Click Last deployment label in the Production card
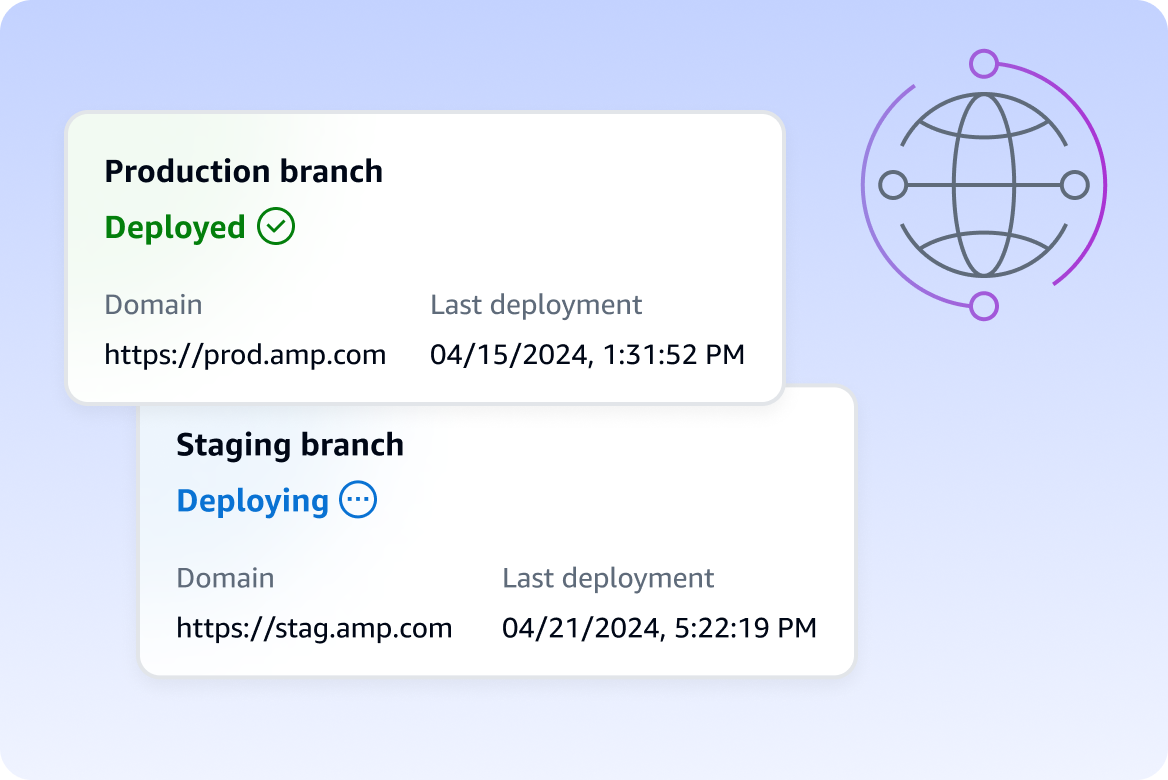The image size is (1168, 780). (536, 304)
